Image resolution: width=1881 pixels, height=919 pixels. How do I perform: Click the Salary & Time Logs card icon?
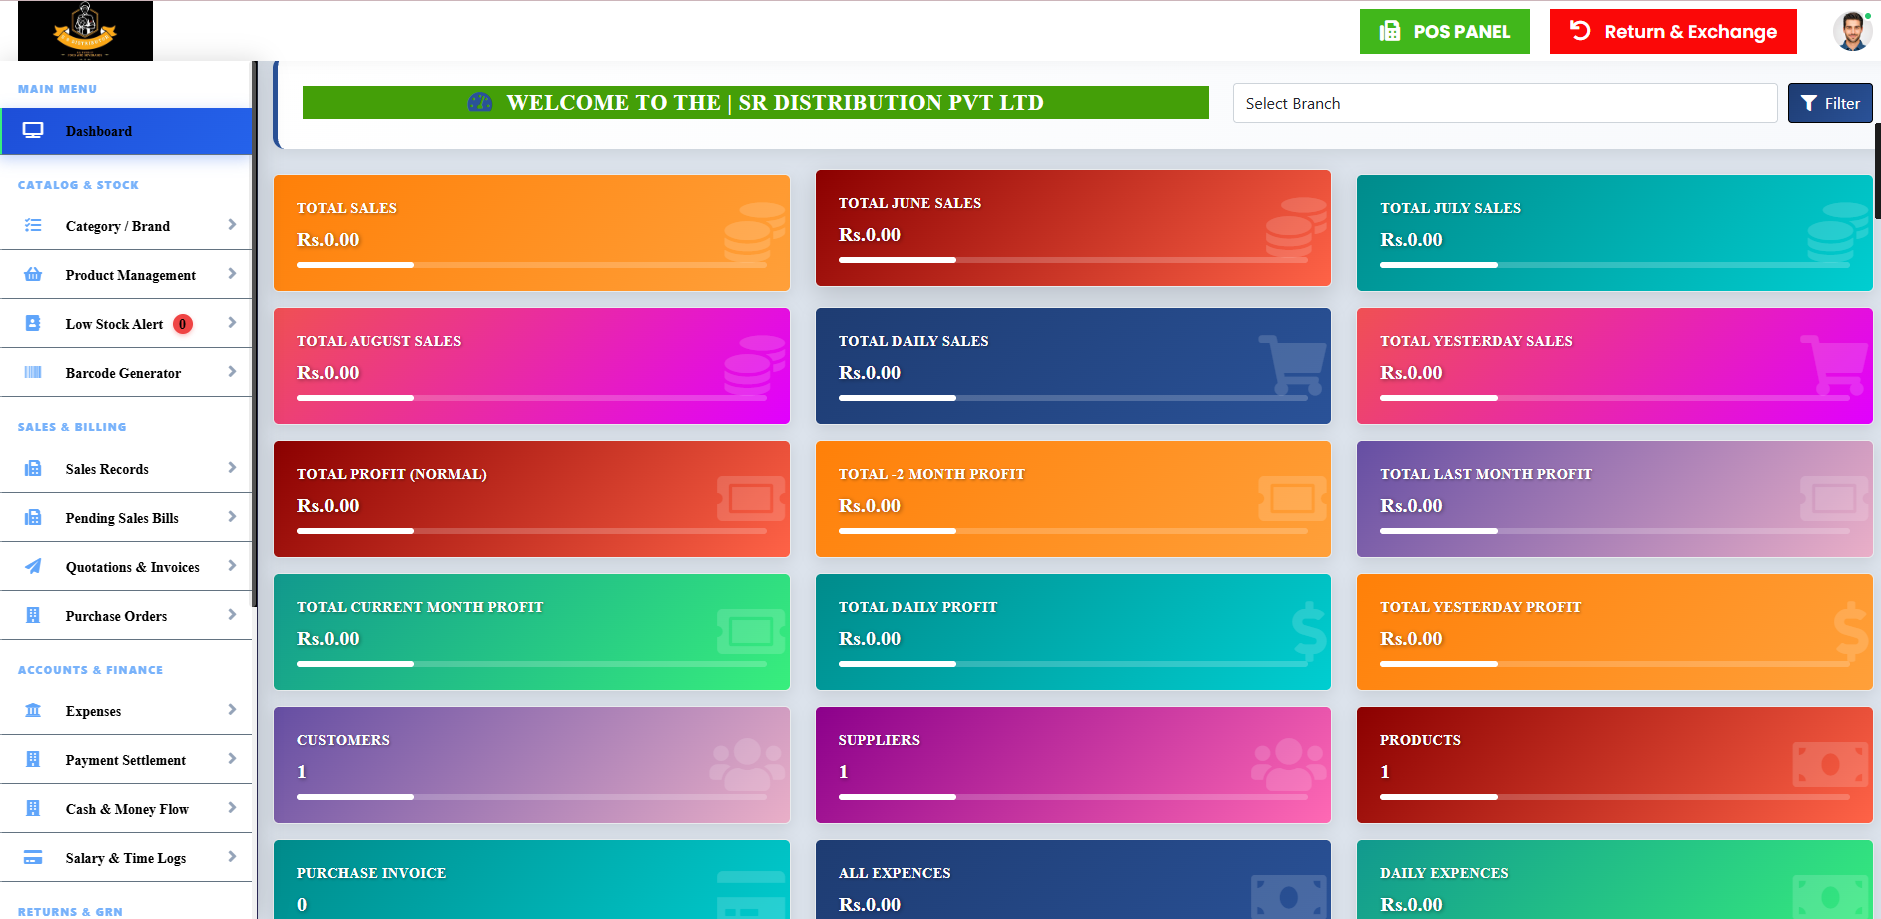click(x=33, y=858)
